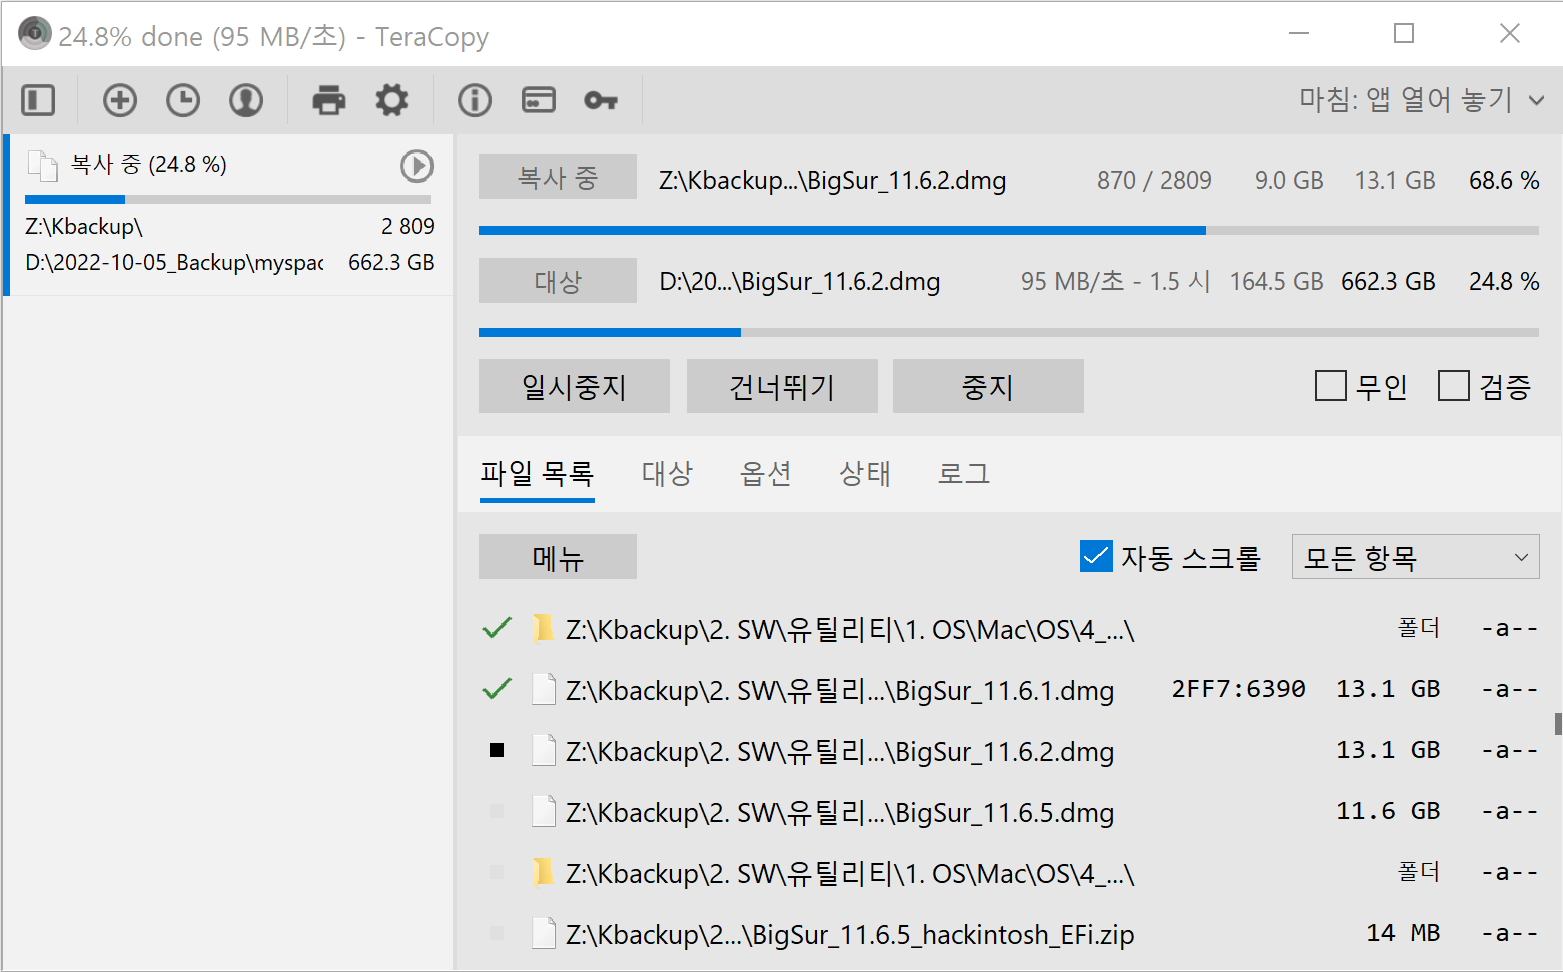Maximize the TeraCopy window
This screenshot has height=972, width=1563.
(x=1404, y=33)
